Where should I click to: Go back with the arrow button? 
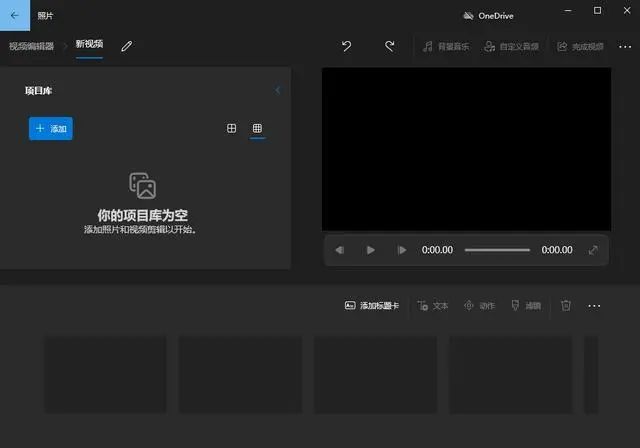15,16
